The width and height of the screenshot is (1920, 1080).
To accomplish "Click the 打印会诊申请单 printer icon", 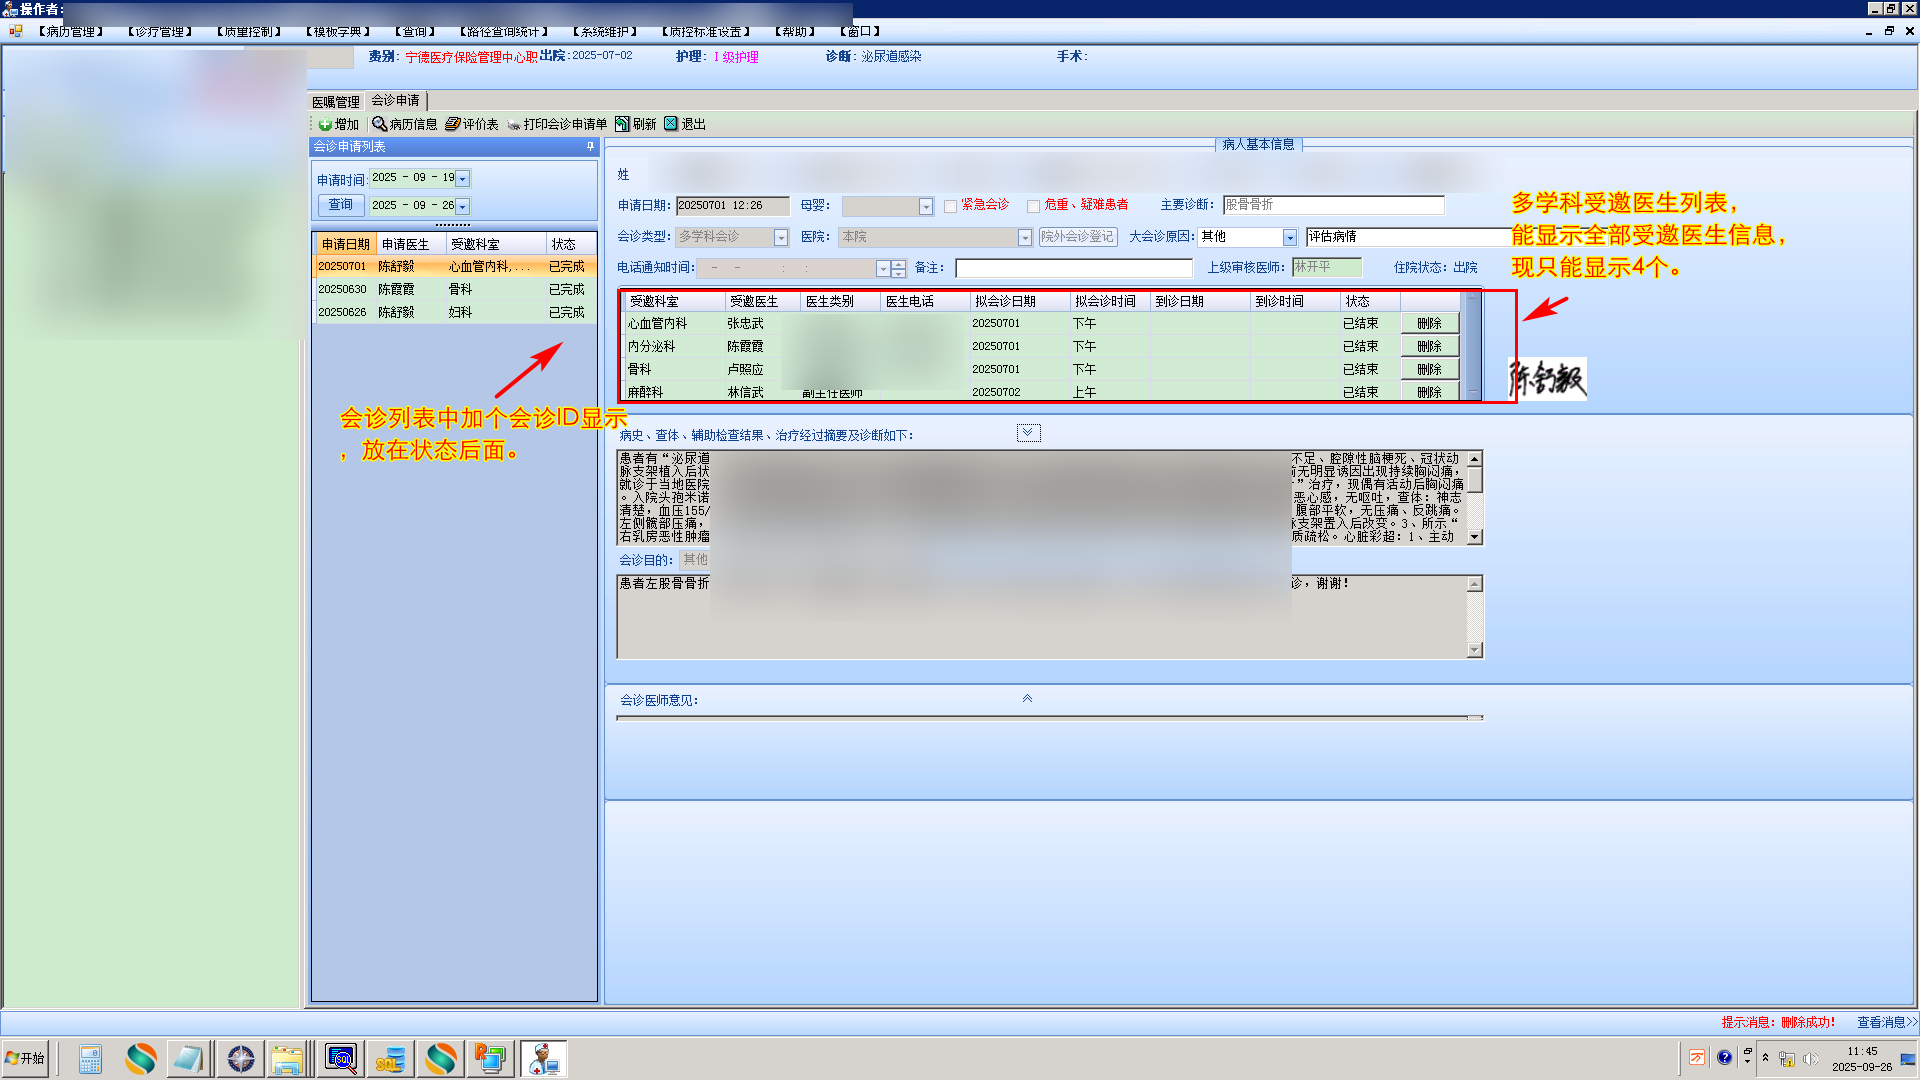I will click(514, 124).
